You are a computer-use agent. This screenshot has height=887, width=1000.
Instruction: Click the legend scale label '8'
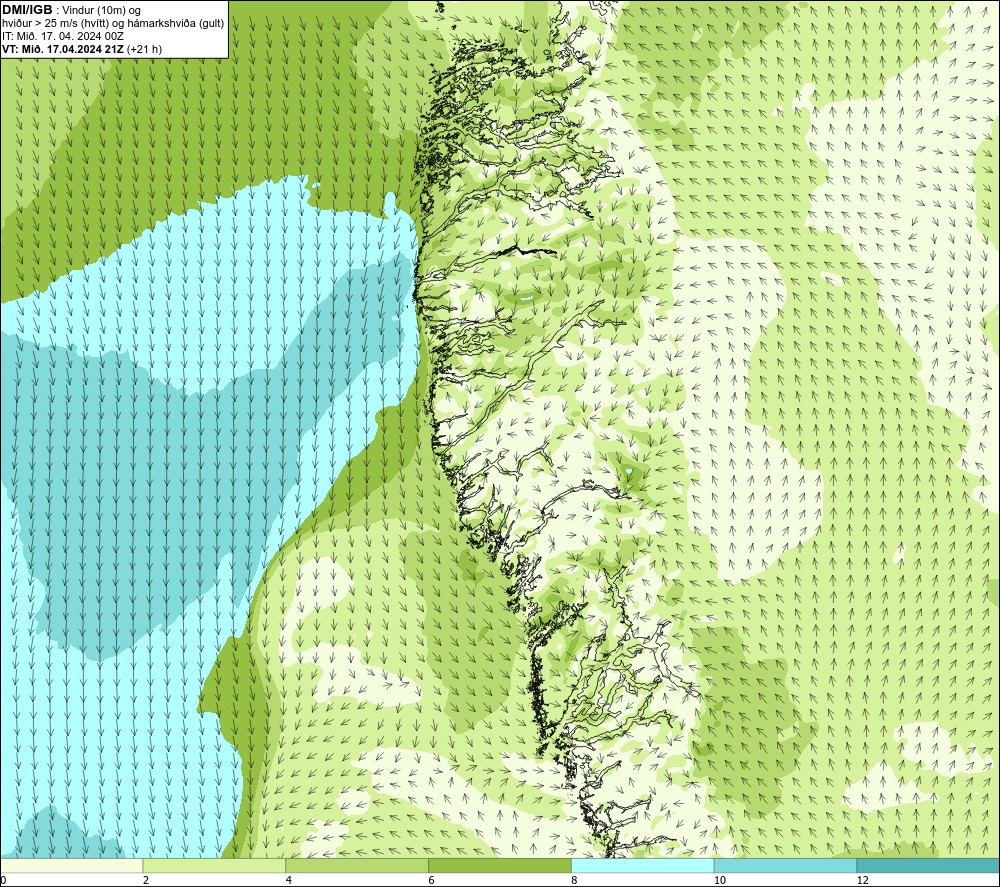tap(575, 881)
